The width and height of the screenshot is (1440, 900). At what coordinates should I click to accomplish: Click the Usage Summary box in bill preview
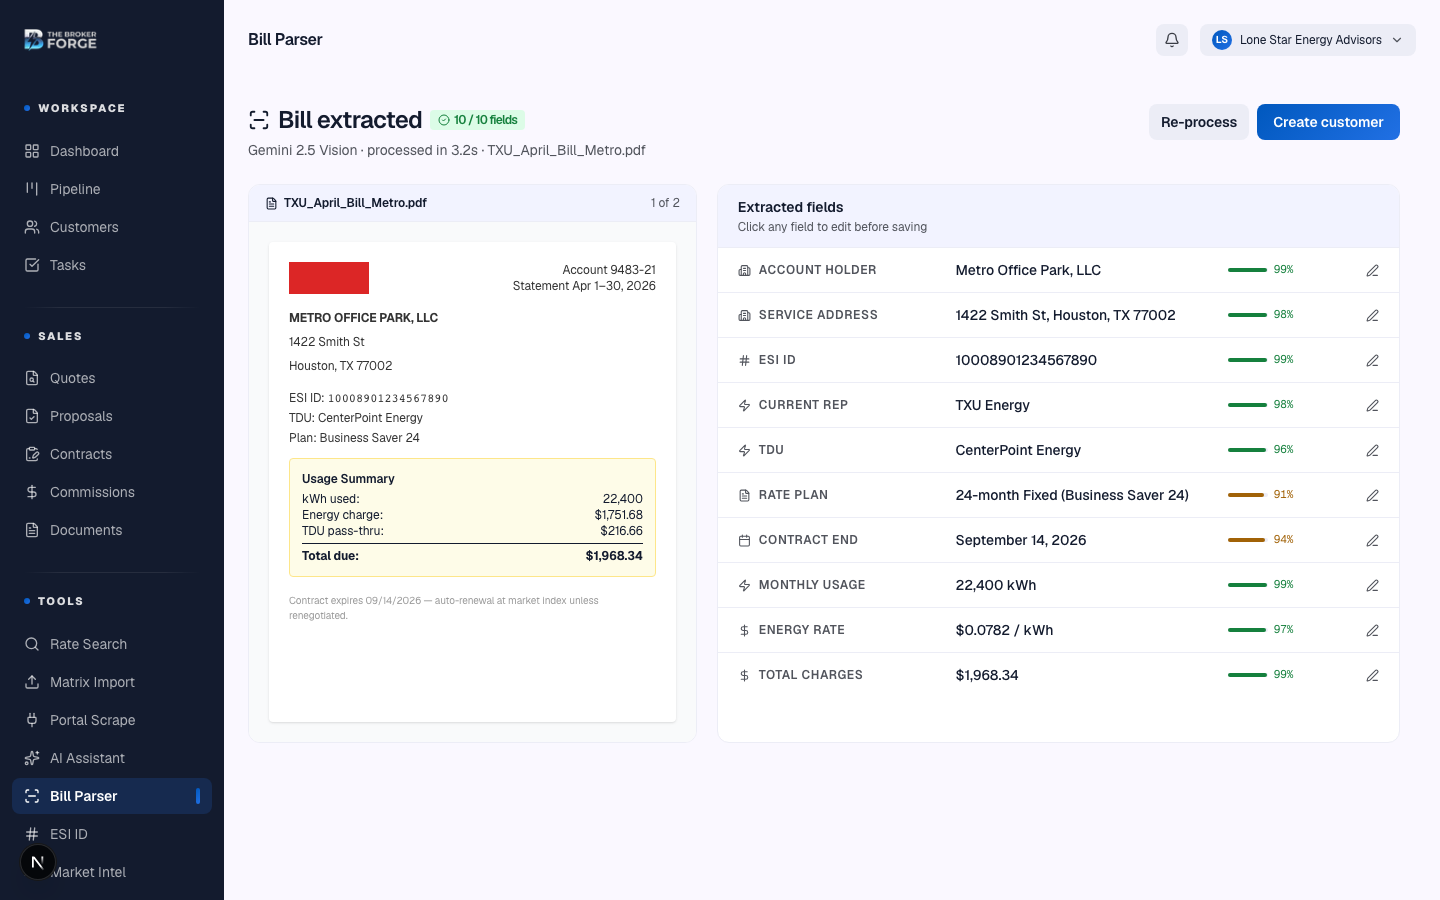coord(472,517)
